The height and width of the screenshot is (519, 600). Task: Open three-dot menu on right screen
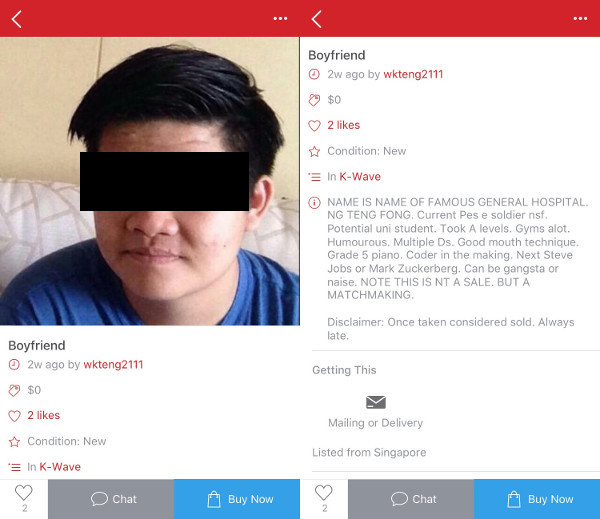click(580, 18)
